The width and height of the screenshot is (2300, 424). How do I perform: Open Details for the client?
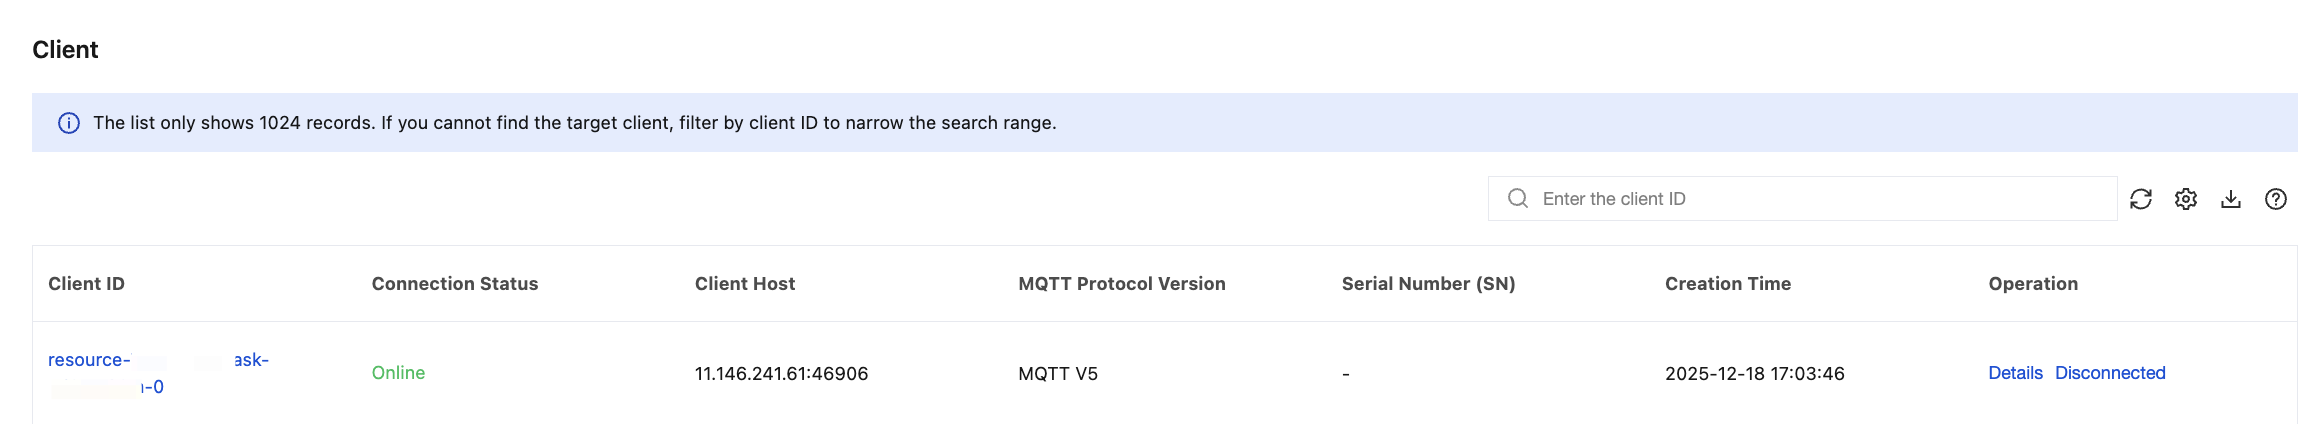coord(2015,373)
